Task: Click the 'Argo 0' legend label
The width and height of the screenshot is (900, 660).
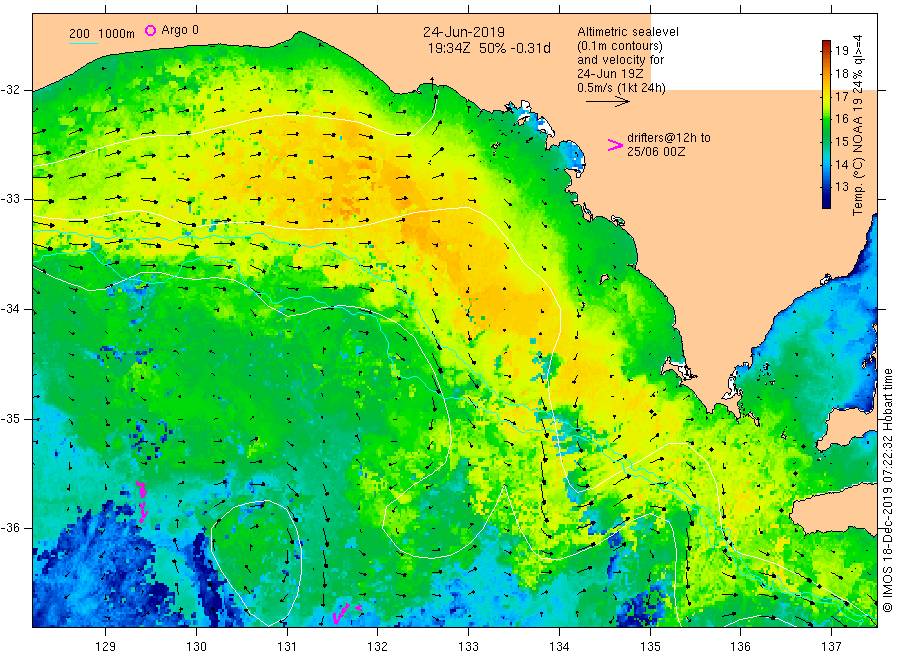Action: click(180, 30)
